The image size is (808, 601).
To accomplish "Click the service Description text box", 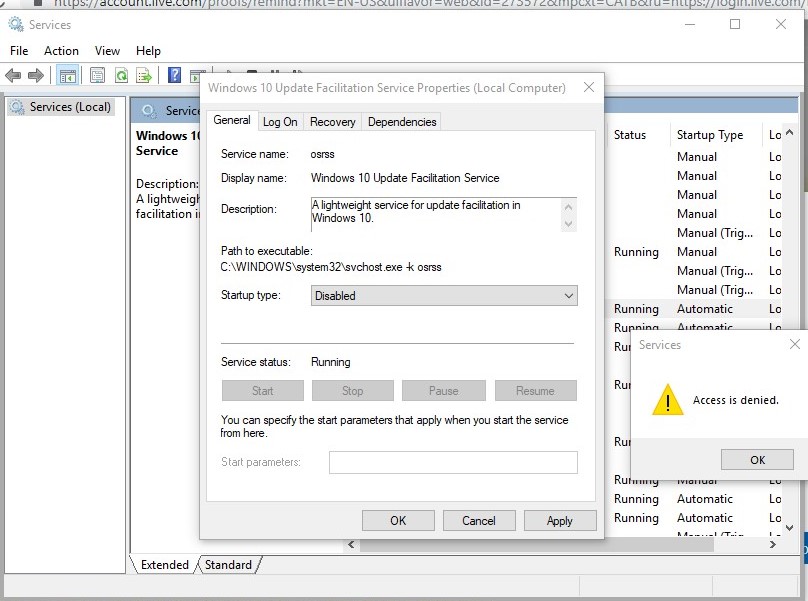I will point(436,214).
